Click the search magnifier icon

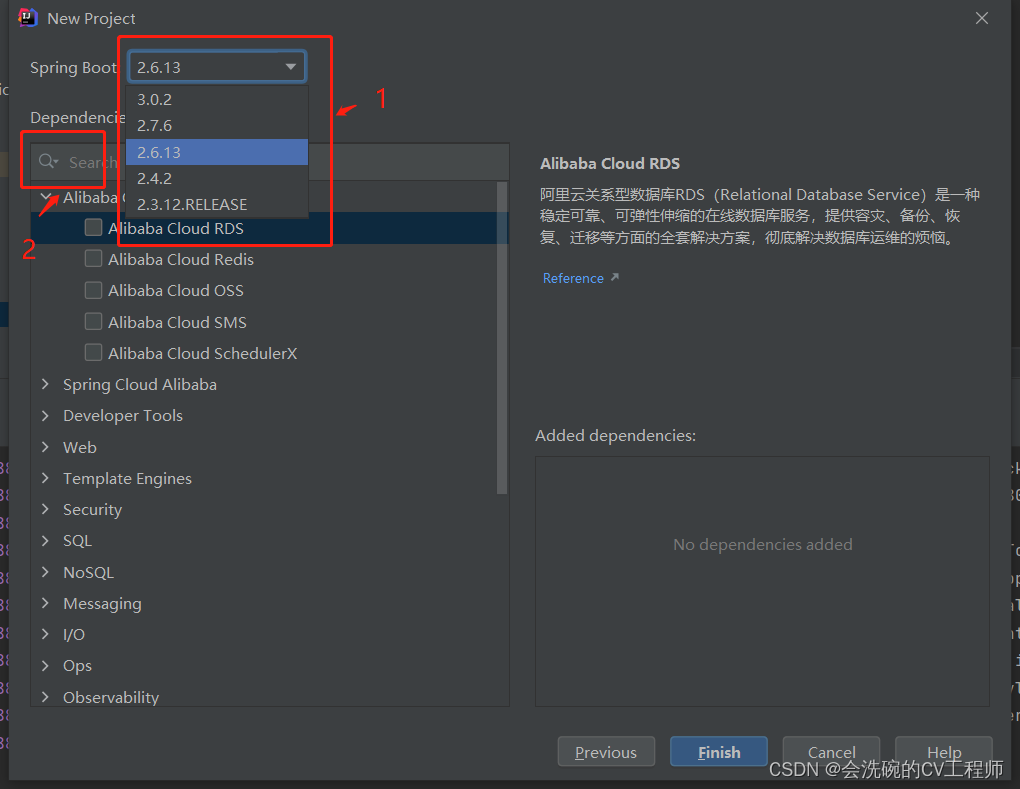47,161
